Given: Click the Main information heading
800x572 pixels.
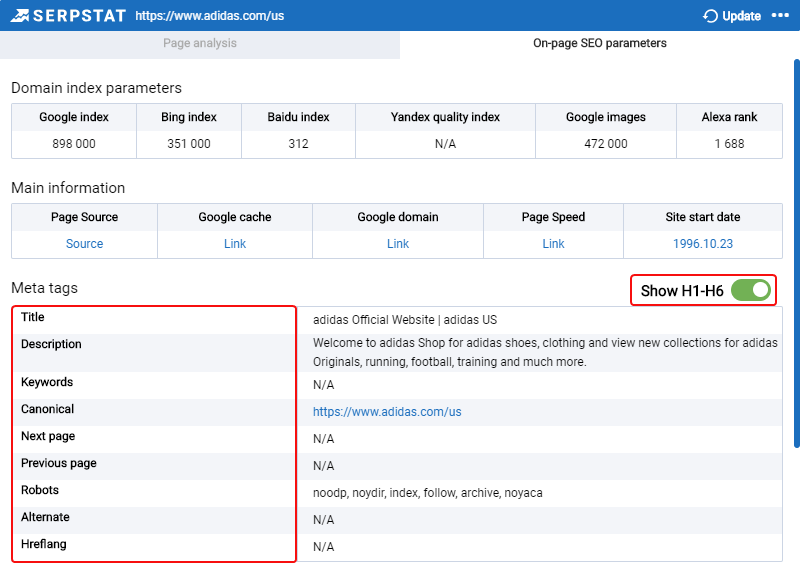Looking at the screenshot, I should coord(68,188).
